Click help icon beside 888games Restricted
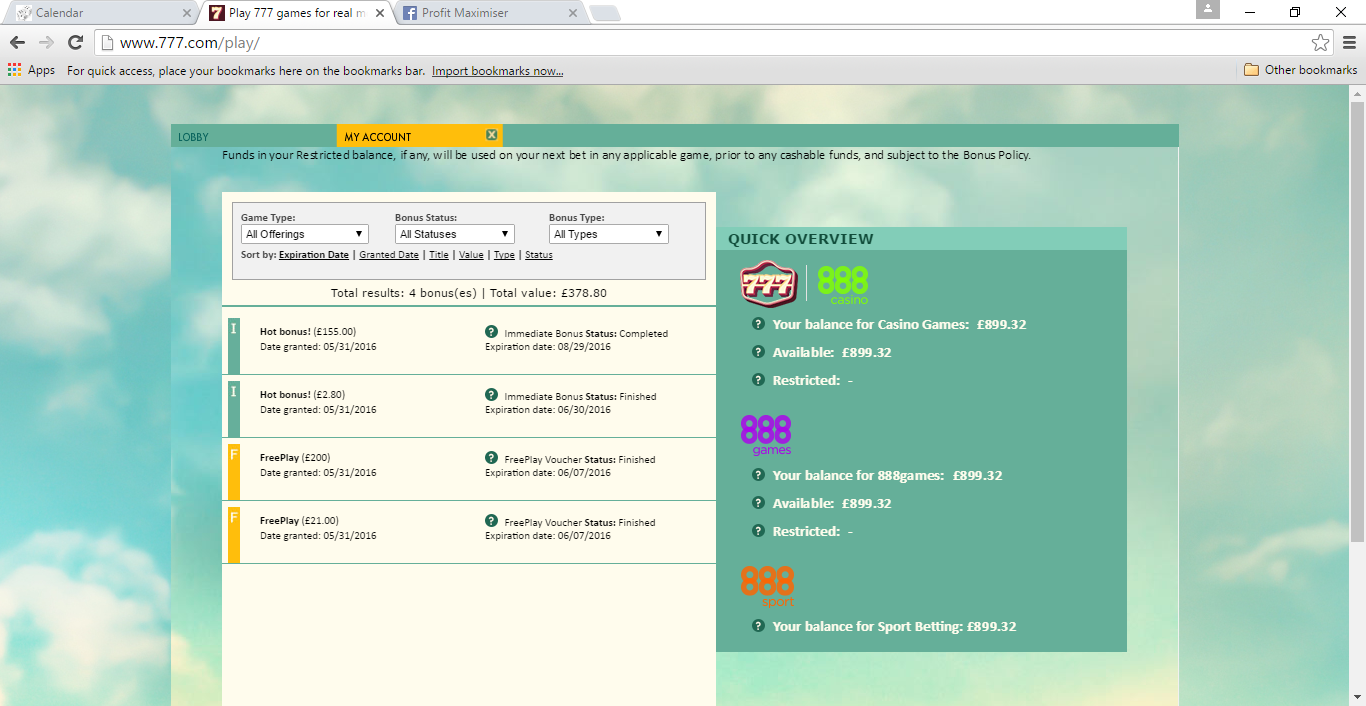The image size is (1366, 706). point(758,531)
